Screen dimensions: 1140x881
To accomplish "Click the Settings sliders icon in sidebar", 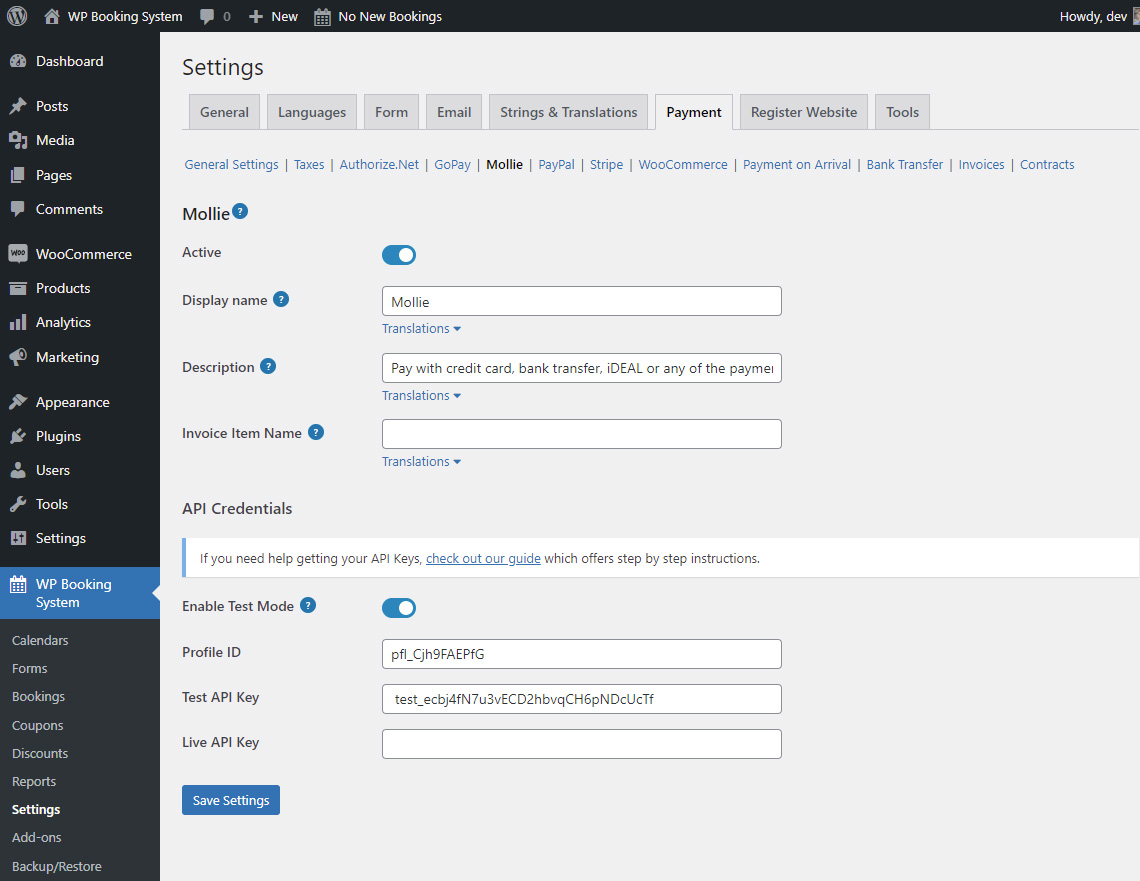I will [18, 539].
